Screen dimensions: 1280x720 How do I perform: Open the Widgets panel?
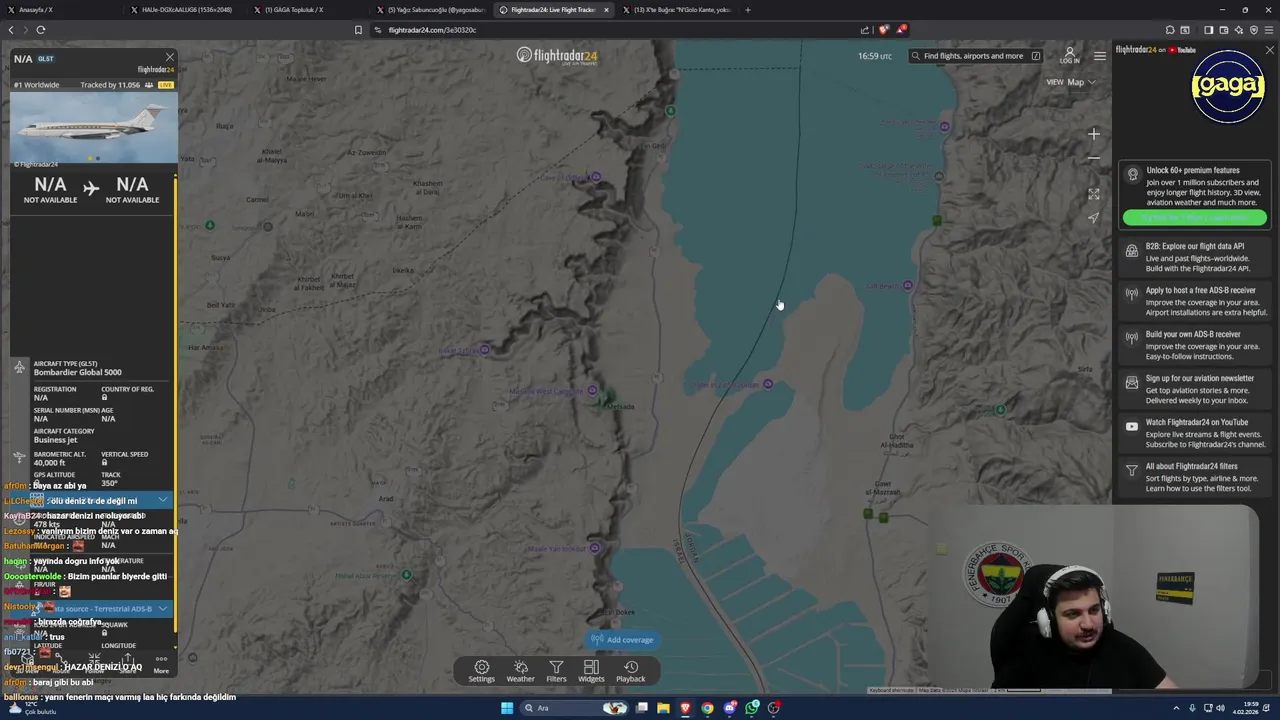(591, 671)
